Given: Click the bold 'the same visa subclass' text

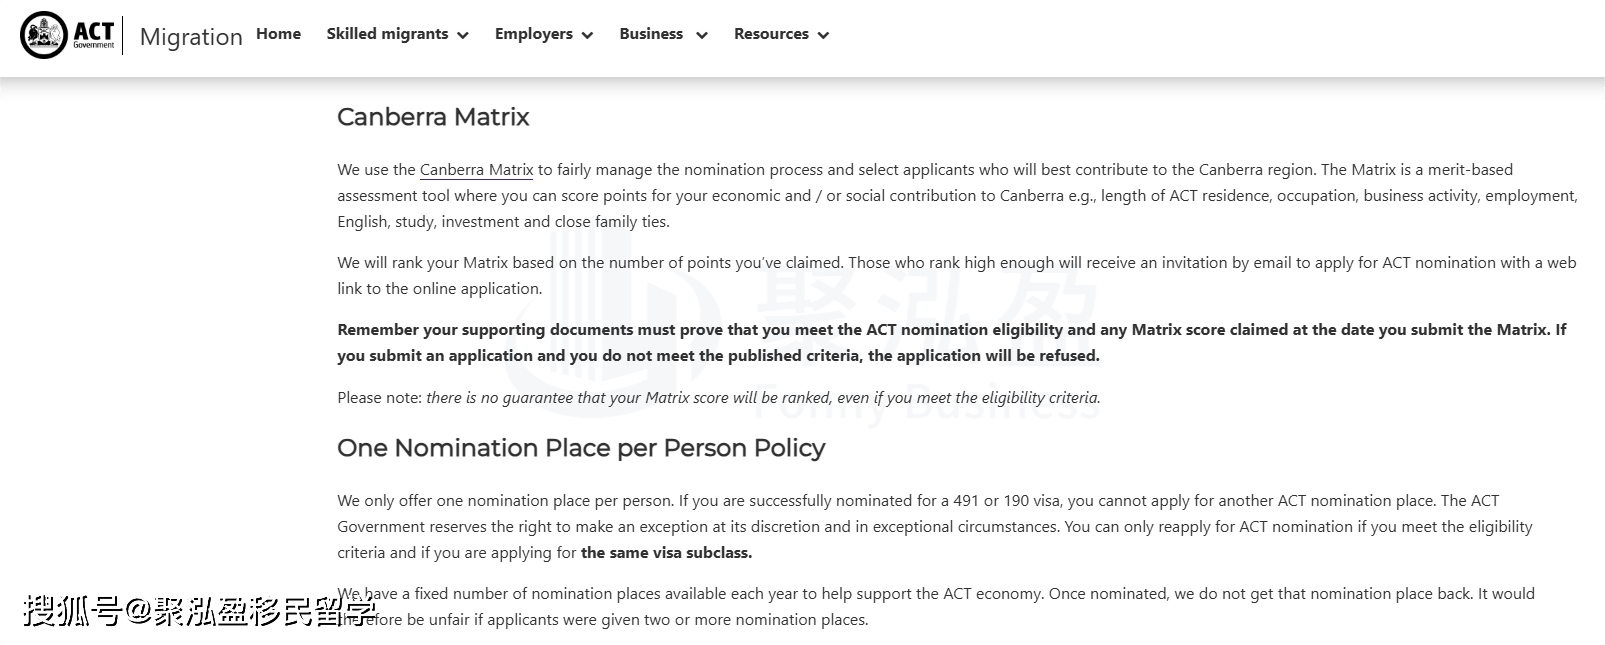Looking at the screenshot, I should 666,553.
